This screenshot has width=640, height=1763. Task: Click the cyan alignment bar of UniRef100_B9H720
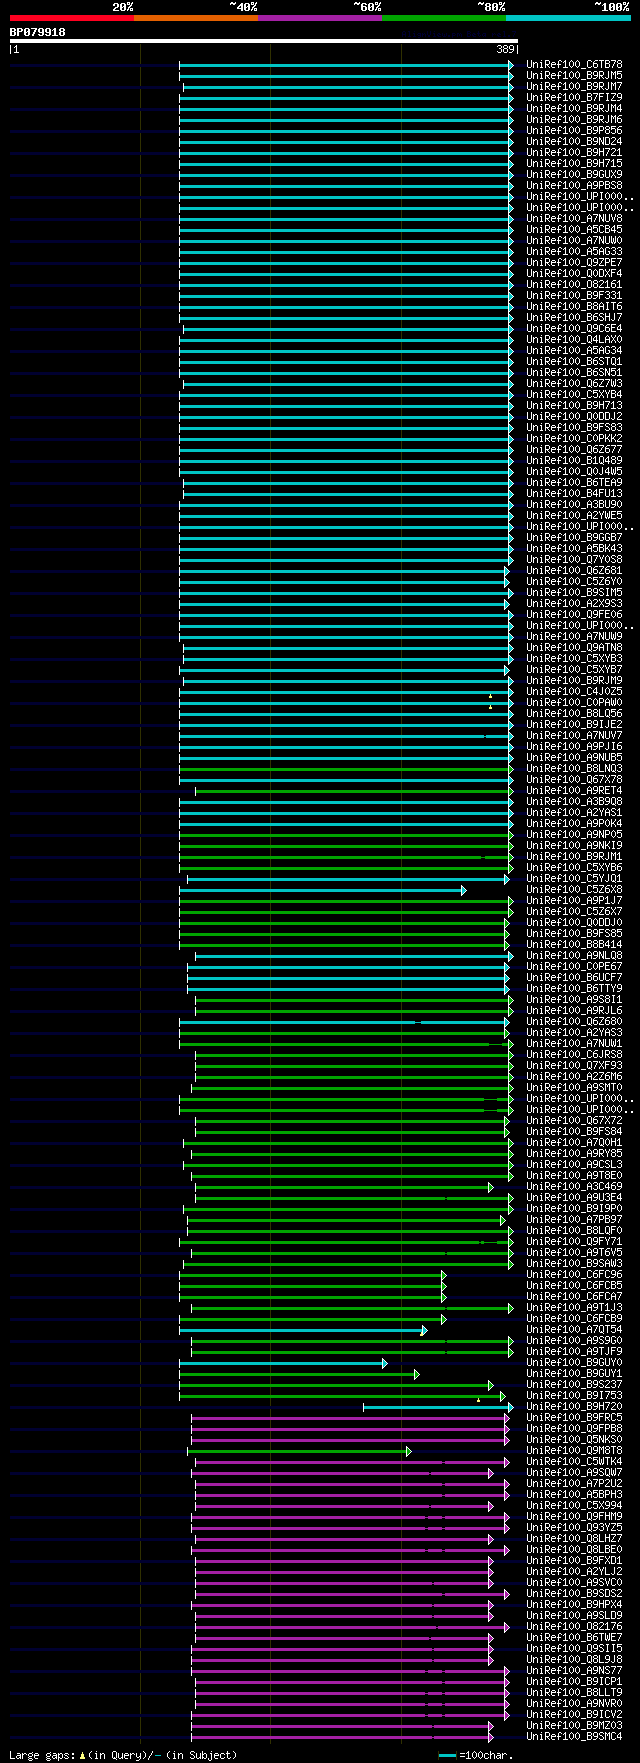point(438,1406)
